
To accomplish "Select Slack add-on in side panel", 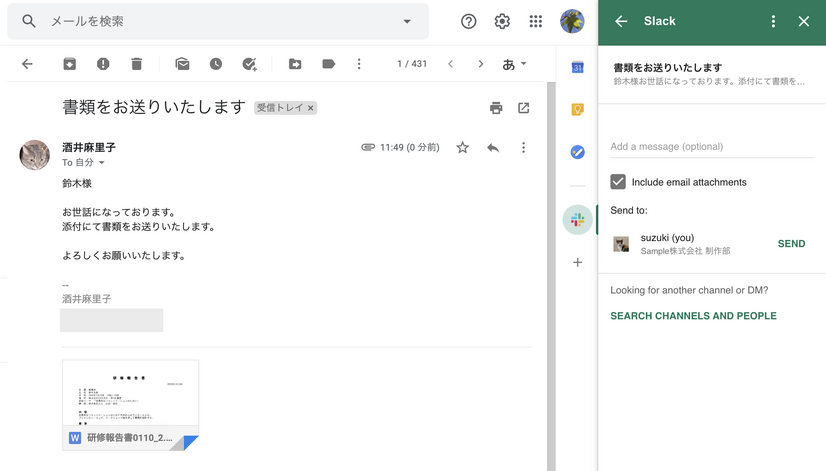I will tap(577, 220).
